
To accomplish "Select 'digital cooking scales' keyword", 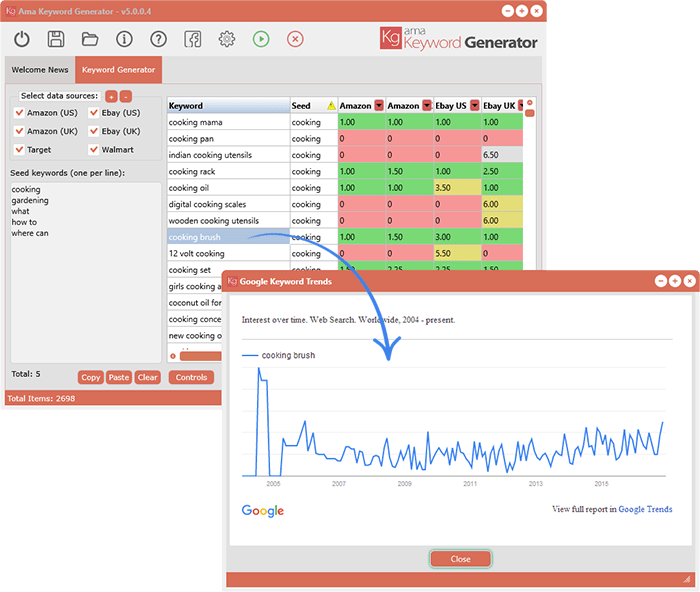I will (228, 204).
